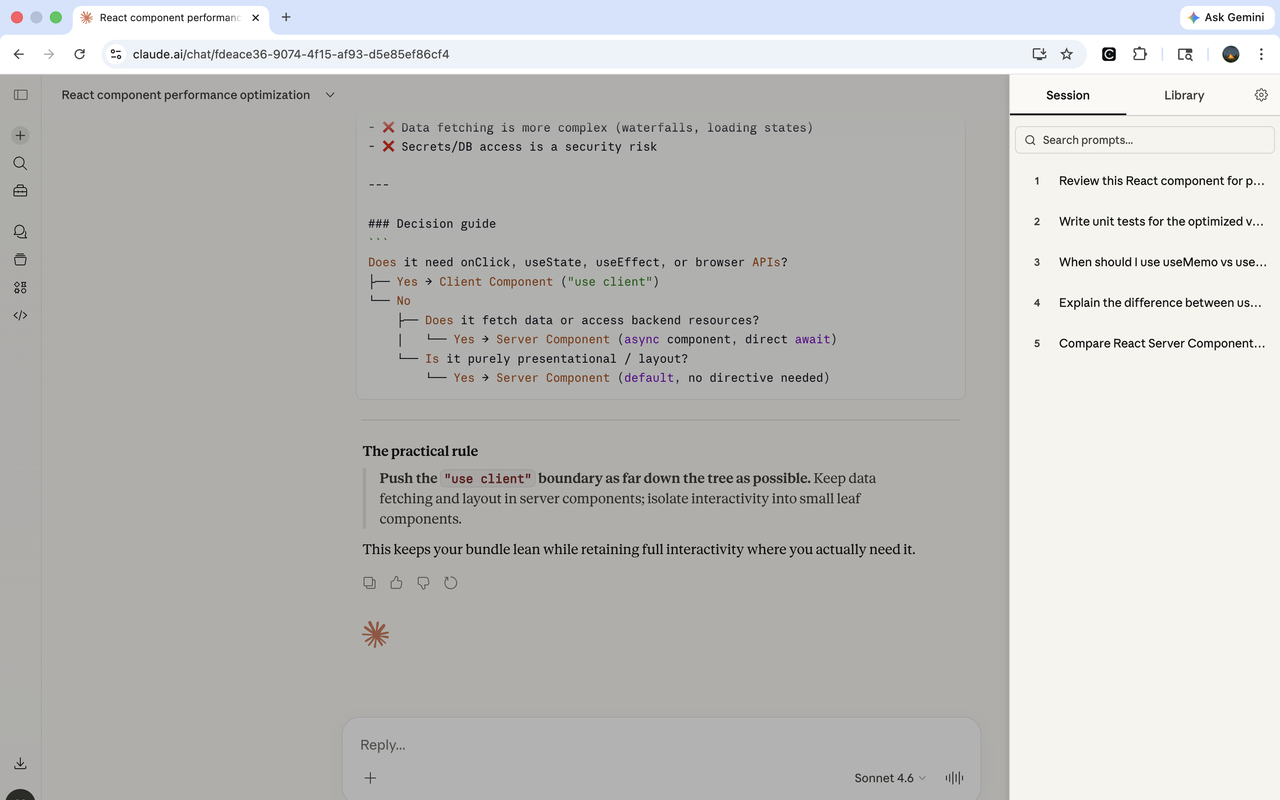1280x800 pixels.
Task: Open the briefcase projects icon in sidebar
Action: [x=20, y=191]
